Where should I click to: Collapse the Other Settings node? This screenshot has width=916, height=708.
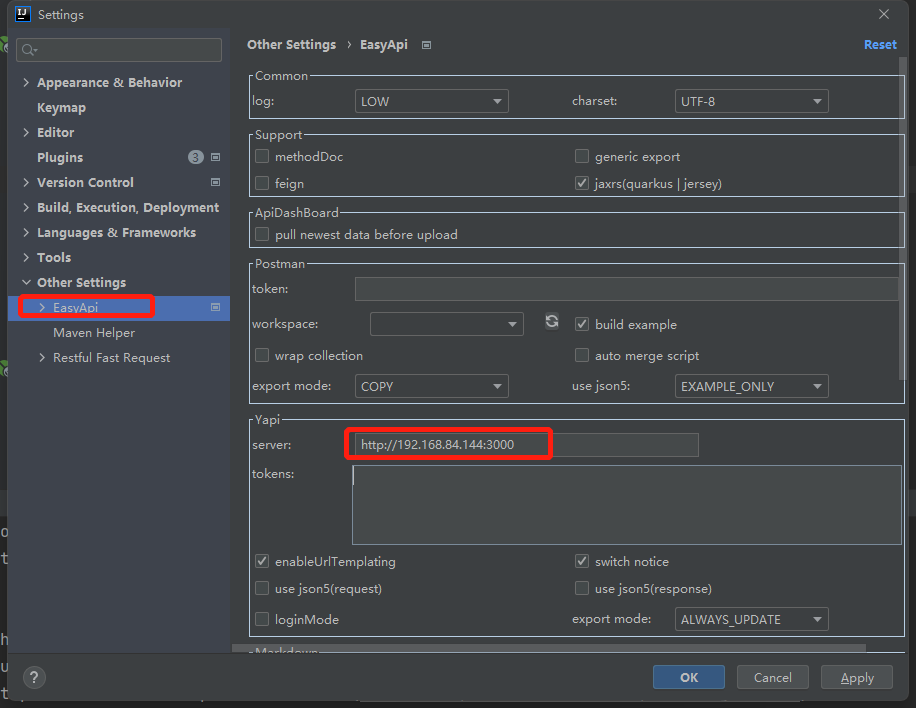(x=26, y=282)
